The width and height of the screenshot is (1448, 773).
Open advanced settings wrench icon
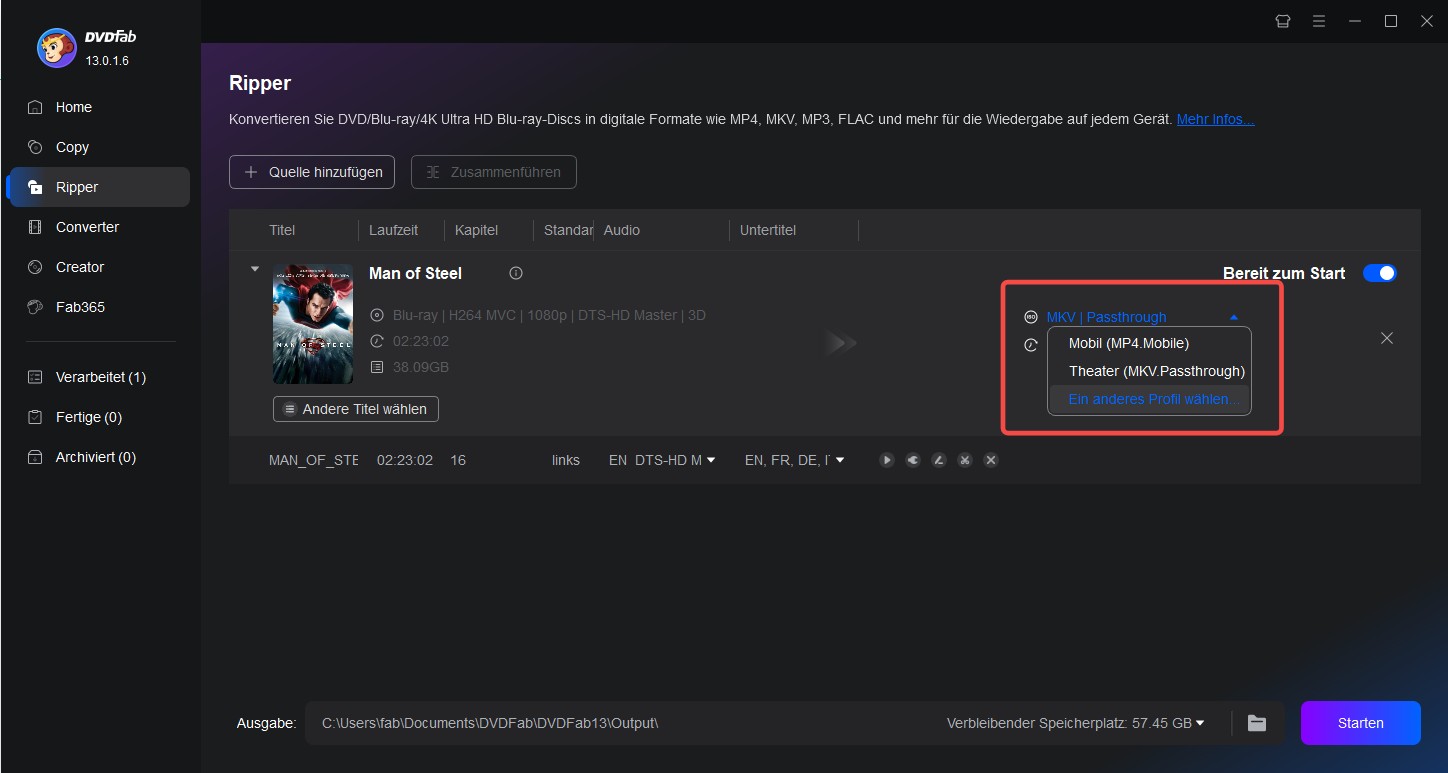[x=913, y=460]
